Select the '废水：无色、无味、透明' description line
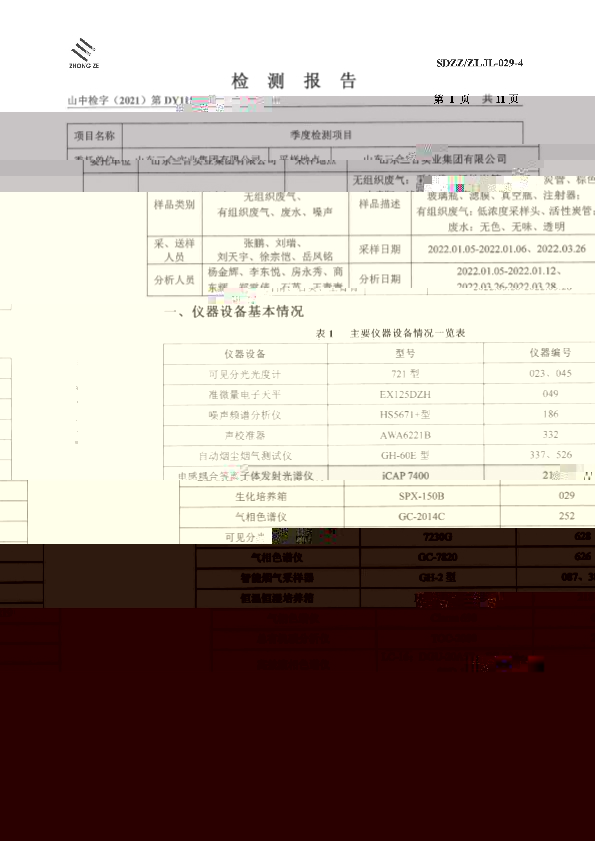The height and width of the screenshot is (841, 595). click(x=506, y=227)
